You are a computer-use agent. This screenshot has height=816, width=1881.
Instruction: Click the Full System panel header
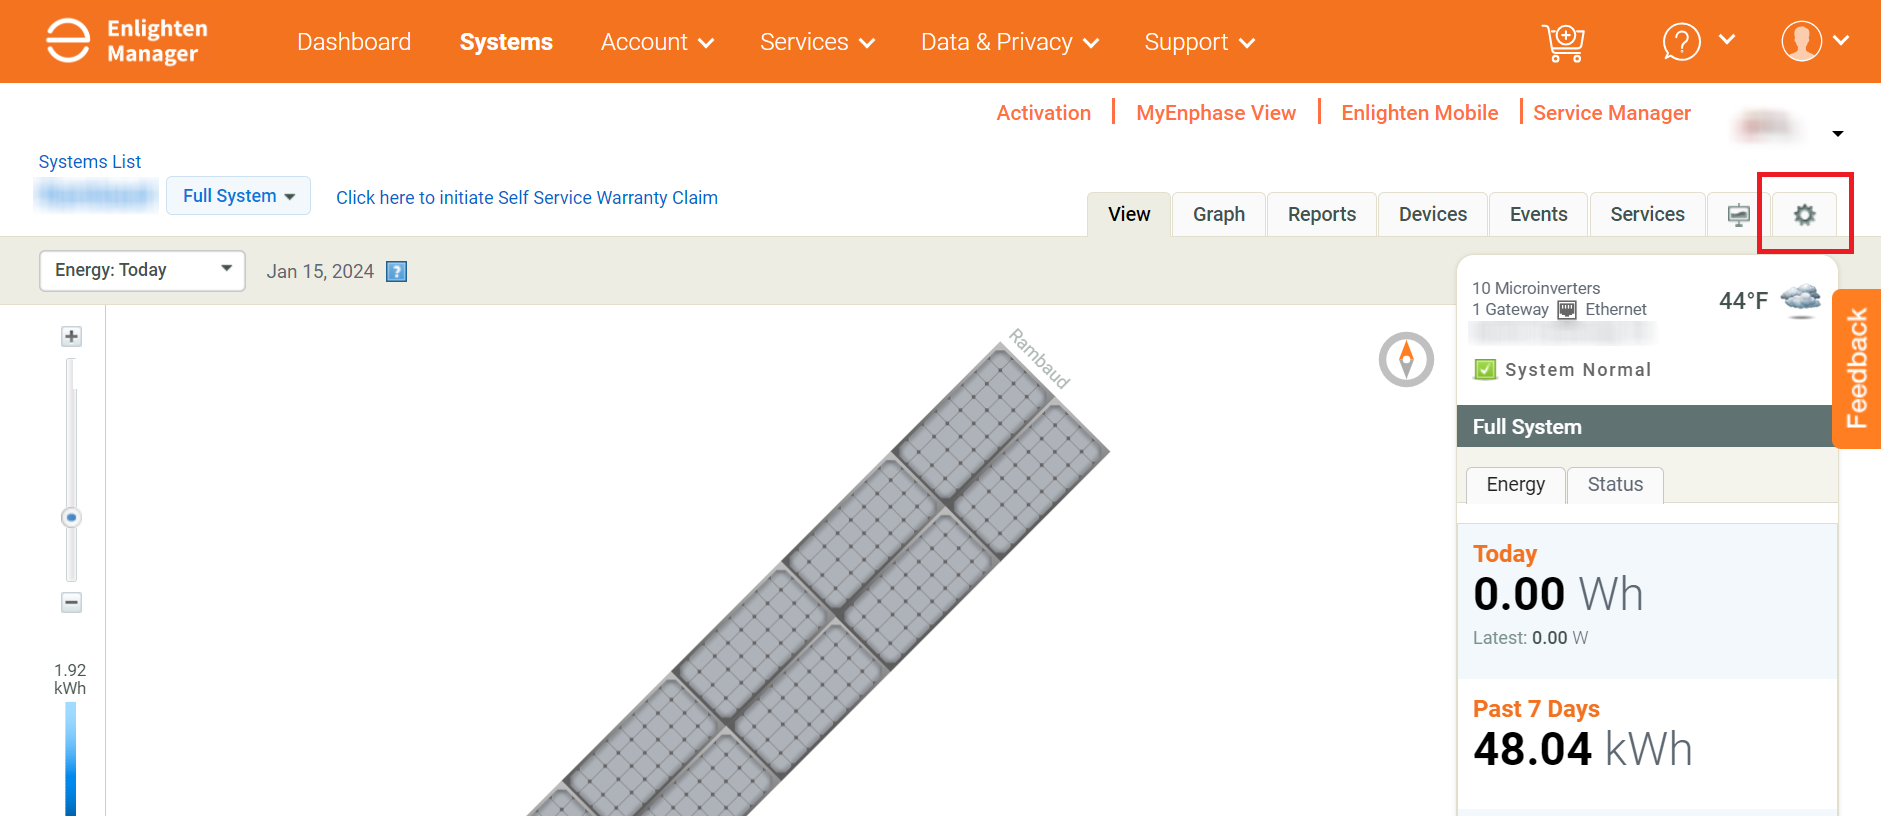[1644, 426]
